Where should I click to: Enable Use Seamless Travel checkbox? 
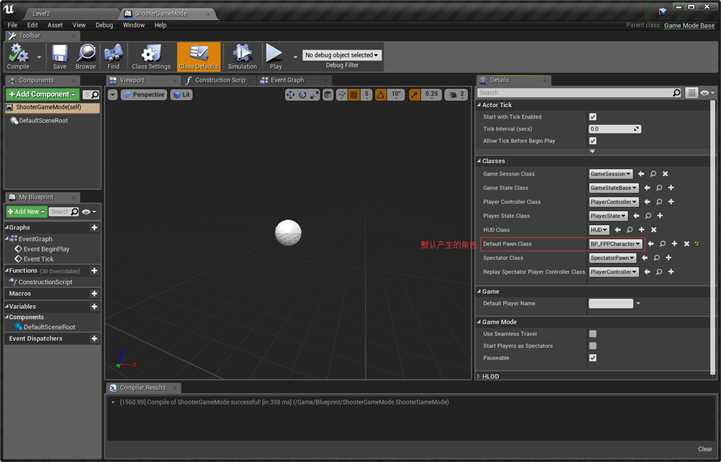point(593,334)
